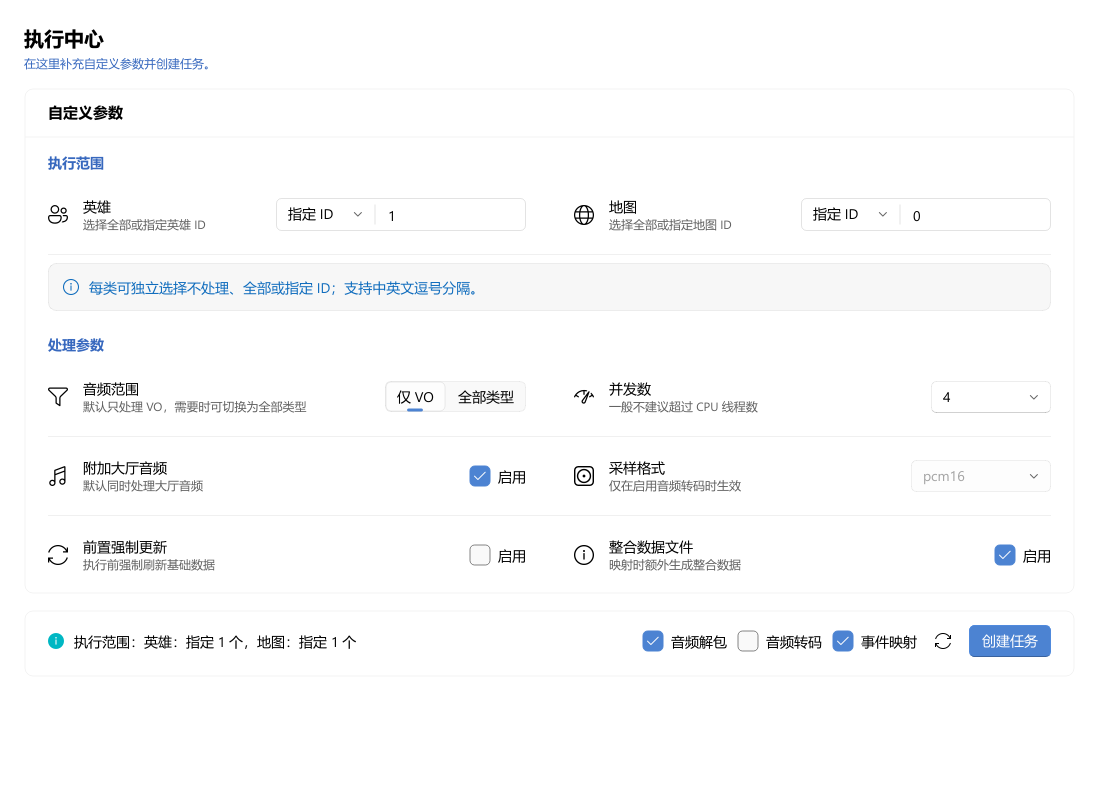Click the 执行范围 section heading
This screenshot has width=1099, height=811.
[x=76, y=163]
